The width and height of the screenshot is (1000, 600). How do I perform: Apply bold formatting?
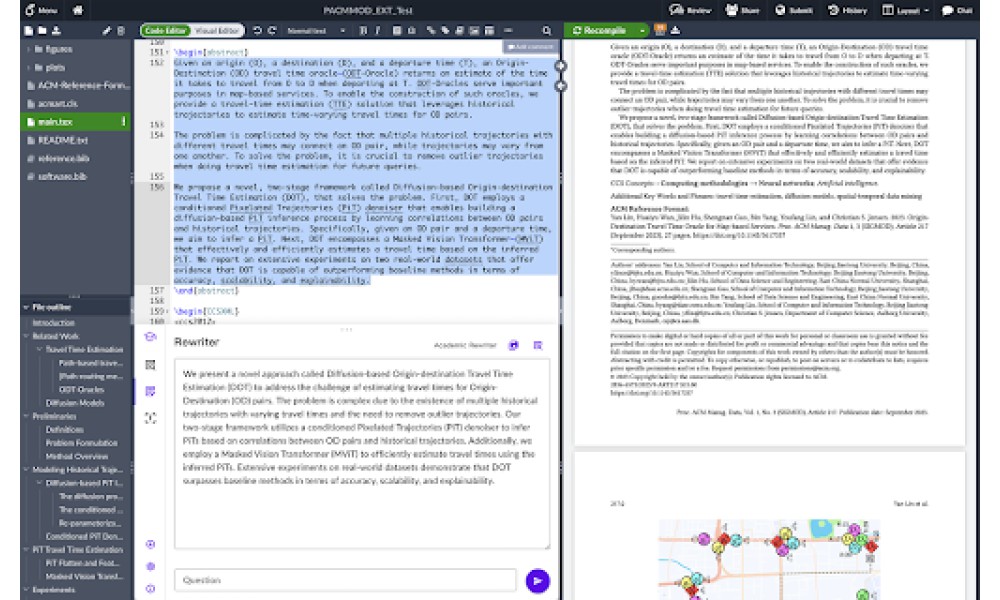tap(363, 30)
